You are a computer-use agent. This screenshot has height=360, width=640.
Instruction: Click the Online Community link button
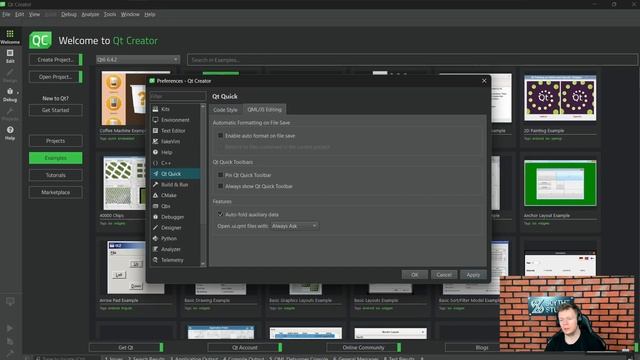coord(364,347)
